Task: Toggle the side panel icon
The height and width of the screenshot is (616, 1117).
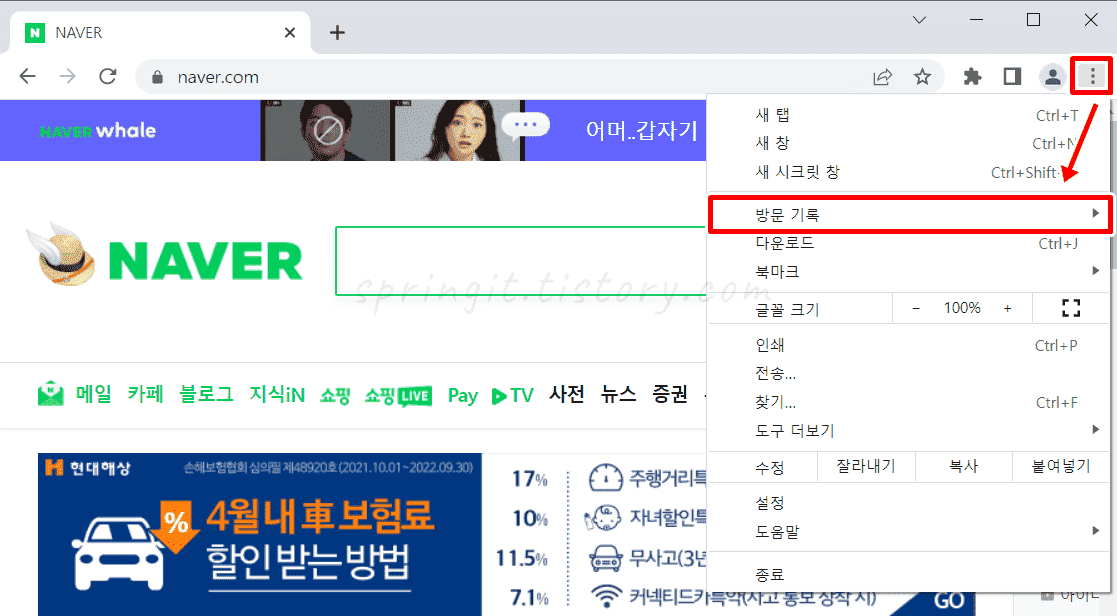Action: (x=1012, y=76)
